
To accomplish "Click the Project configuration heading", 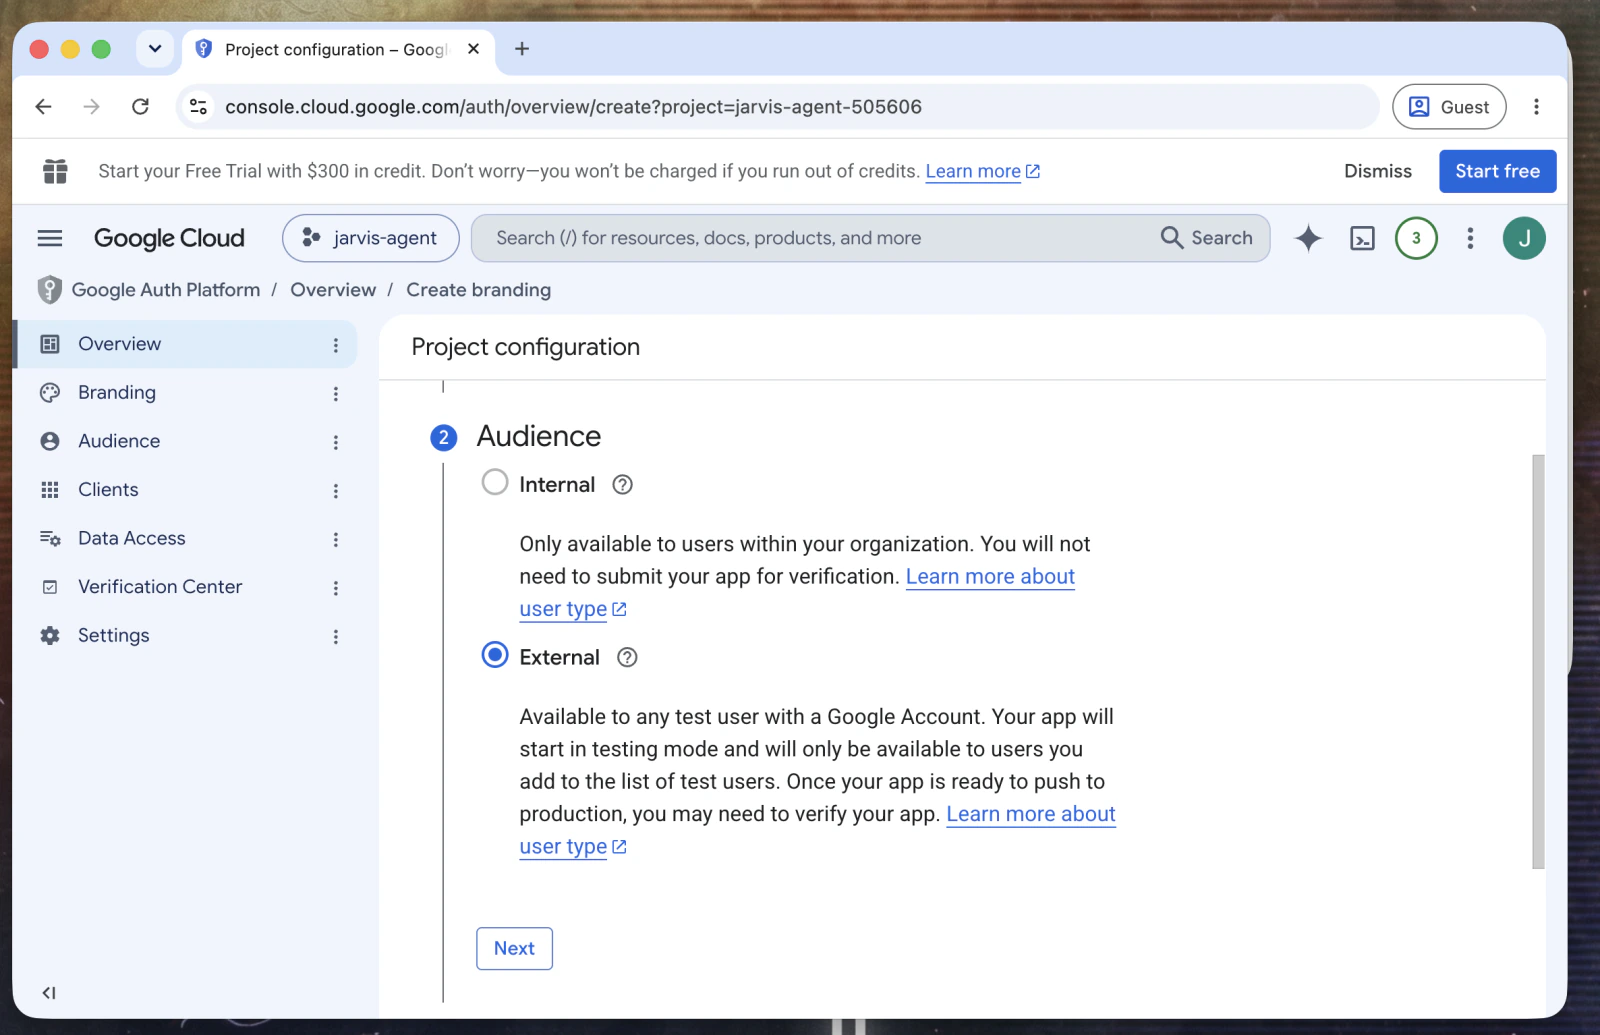I will (x=526, y=347).
